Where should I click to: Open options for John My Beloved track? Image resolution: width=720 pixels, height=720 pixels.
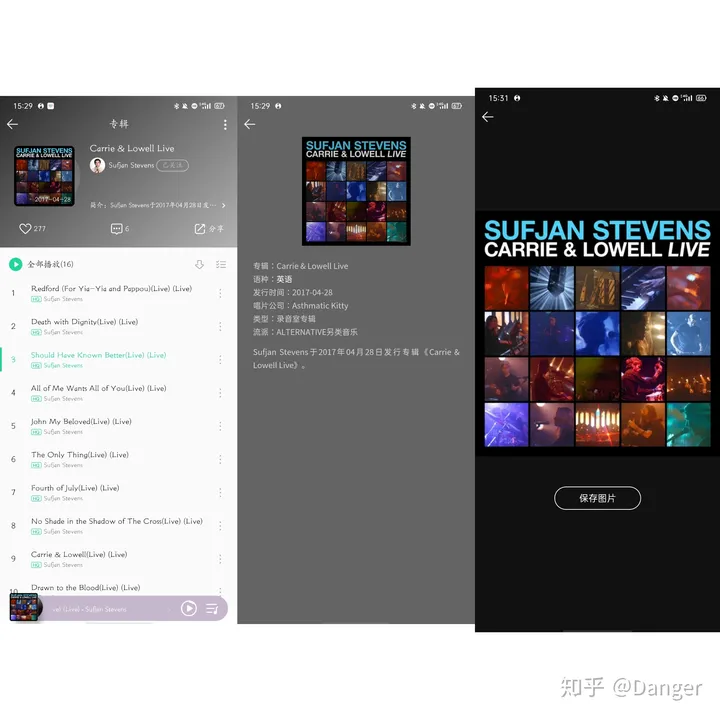220,426
